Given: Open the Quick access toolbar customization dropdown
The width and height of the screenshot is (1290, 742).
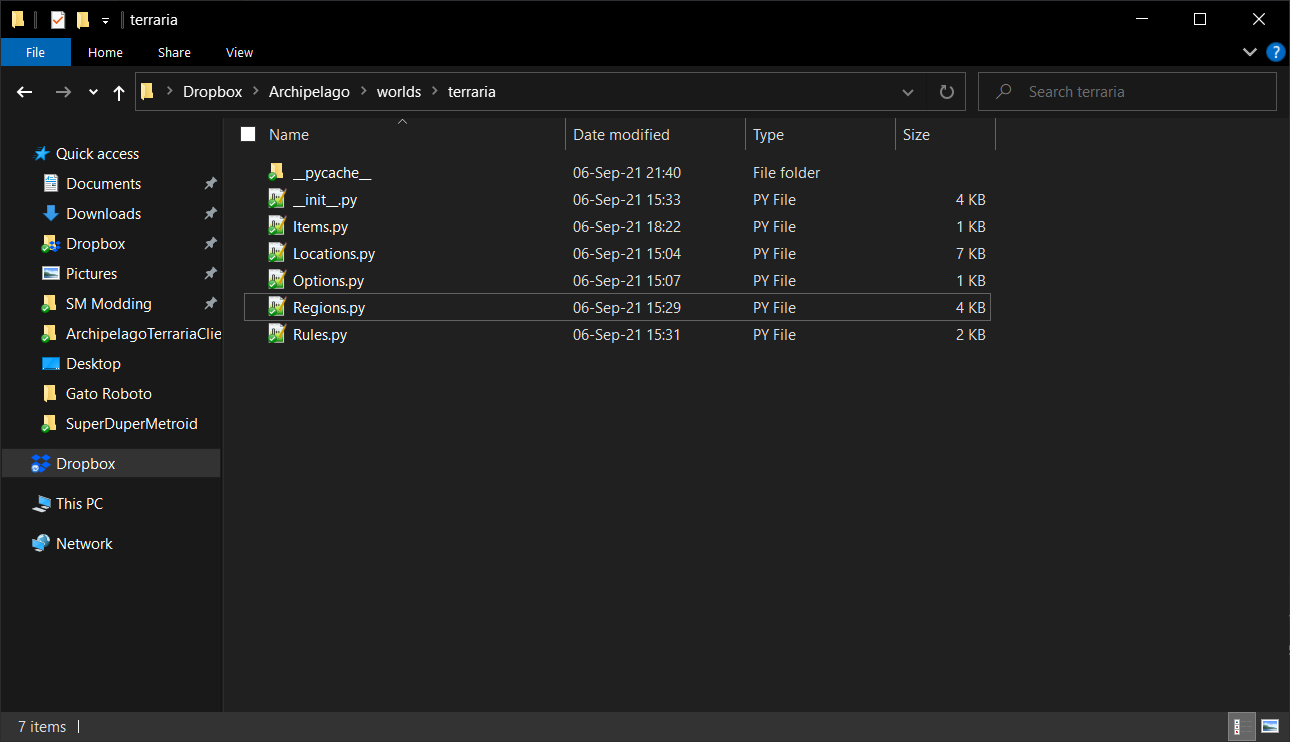Looking at the screenshot, I should (105, 19).
